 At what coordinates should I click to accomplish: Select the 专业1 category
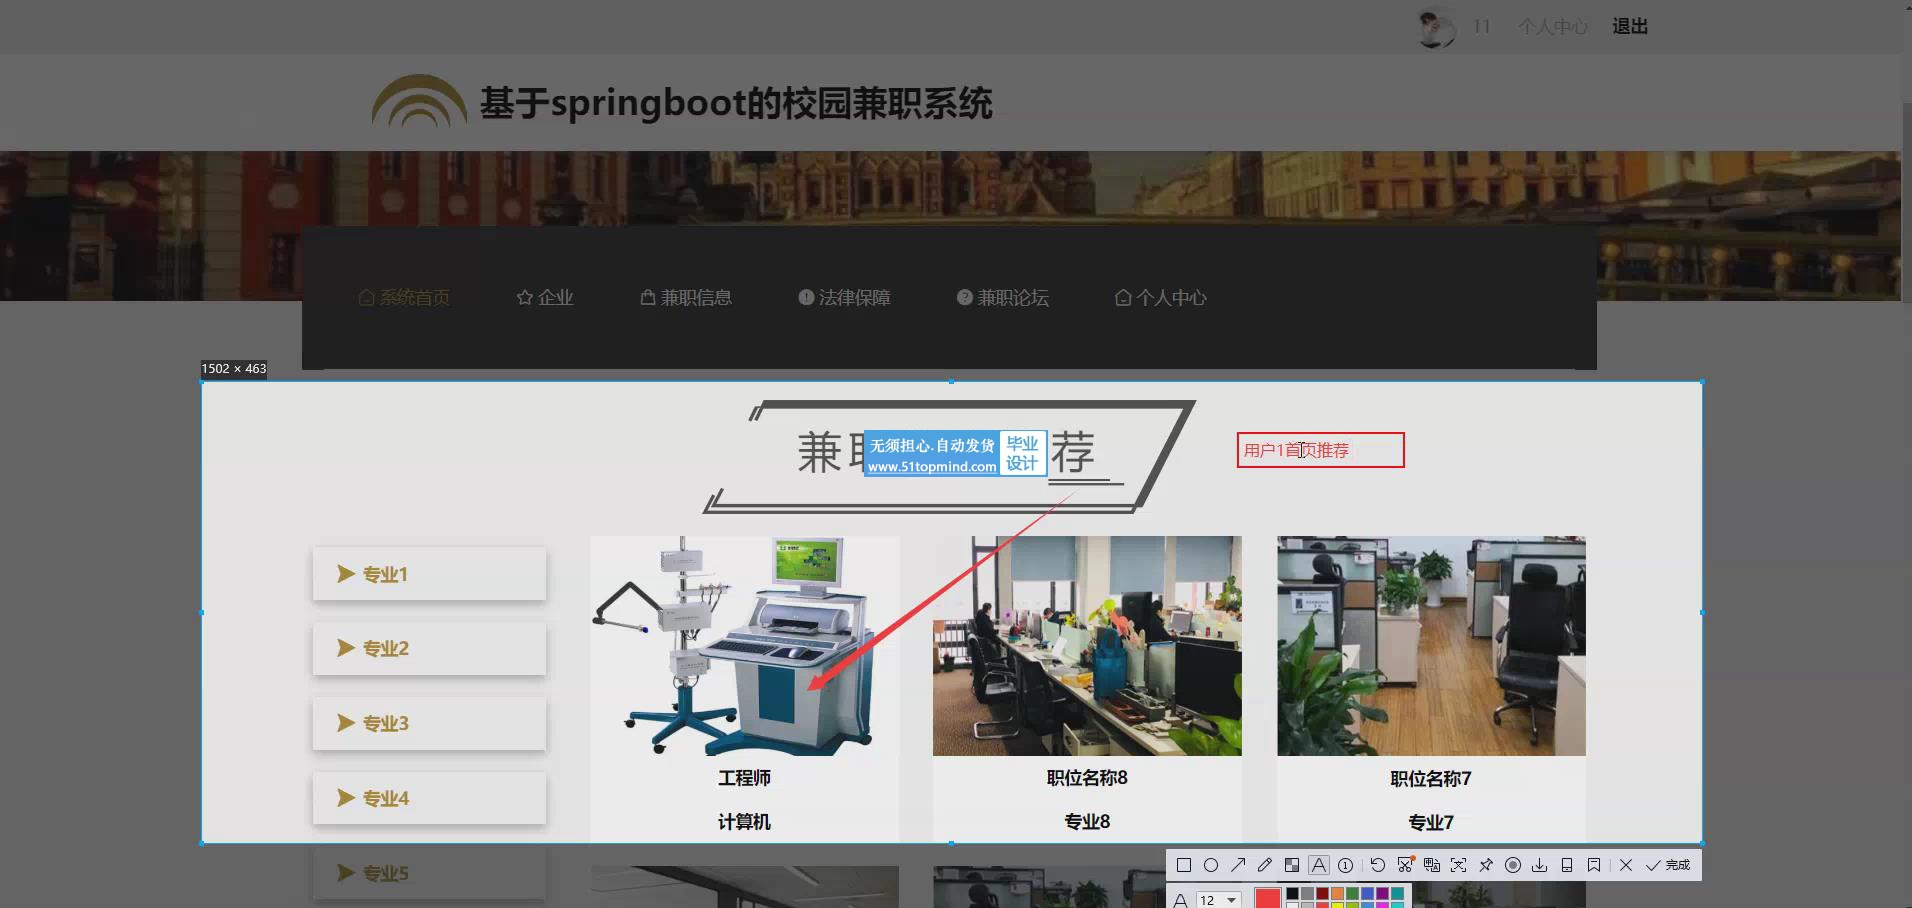(429, 574)
